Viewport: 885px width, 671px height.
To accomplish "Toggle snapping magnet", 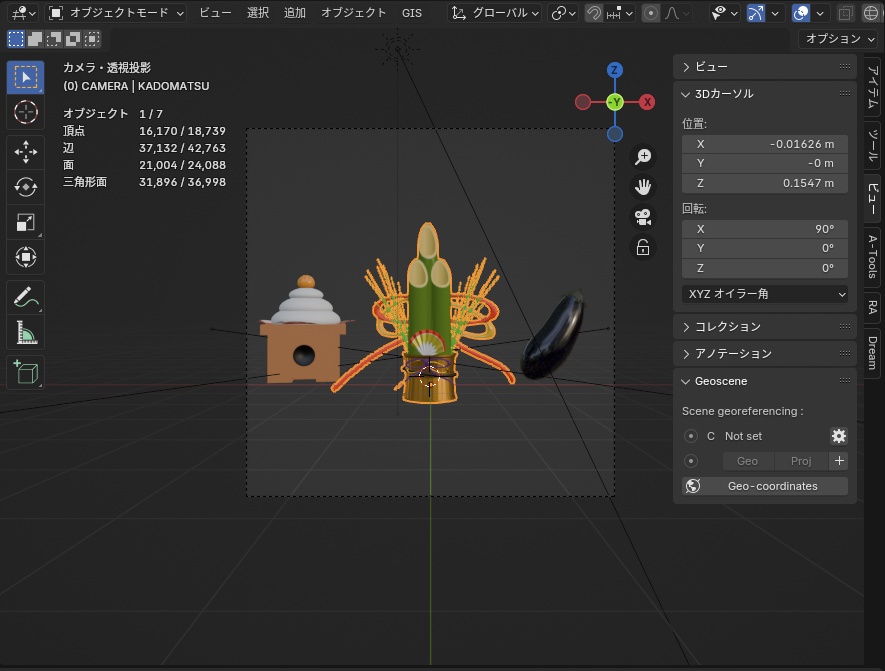I will (594, 13).
